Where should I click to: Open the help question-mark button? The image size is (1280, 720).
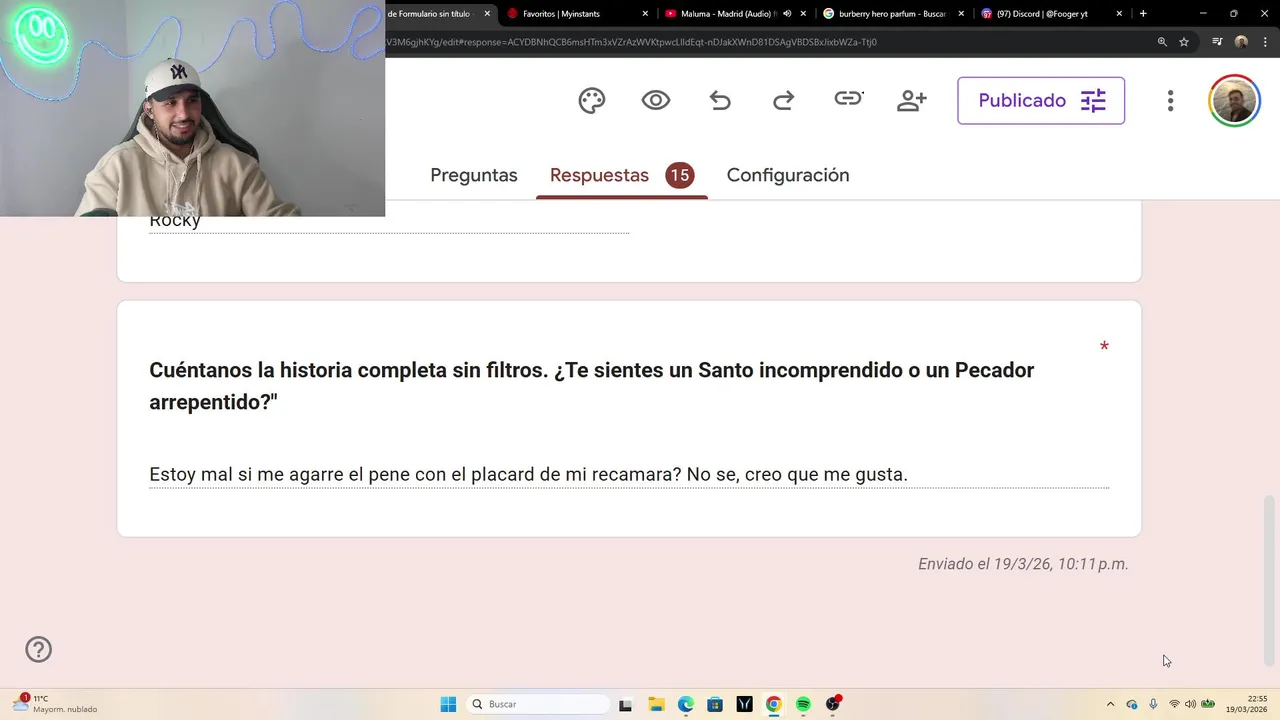38,650
